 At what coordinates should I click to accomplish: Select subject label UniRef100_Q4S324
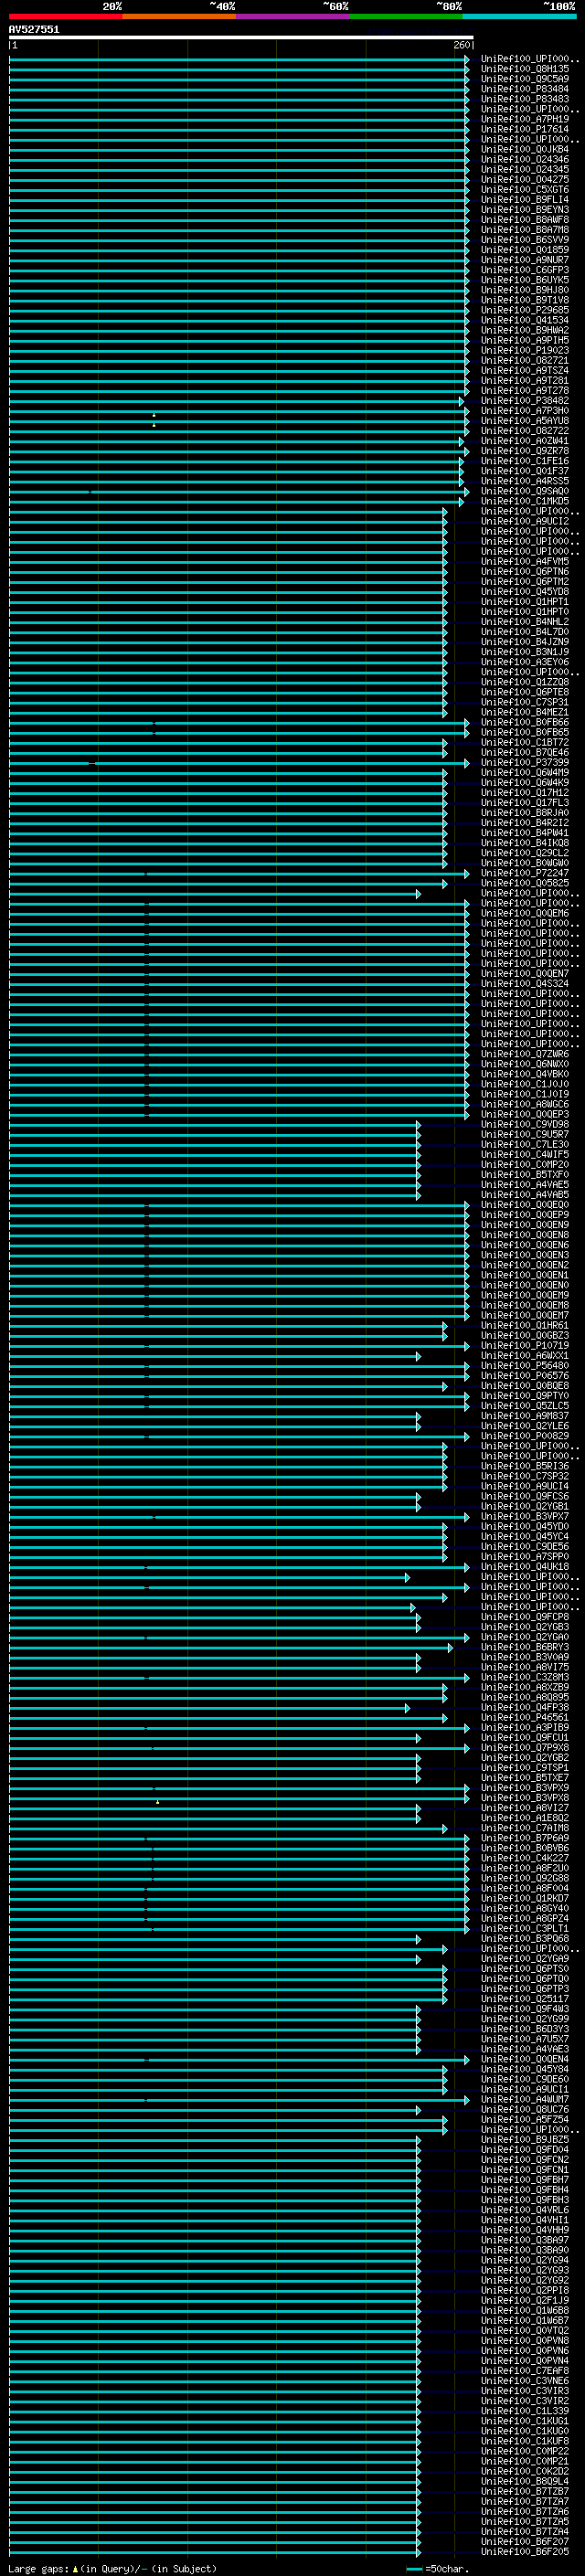pyautogui.click(x=525, y=984)
